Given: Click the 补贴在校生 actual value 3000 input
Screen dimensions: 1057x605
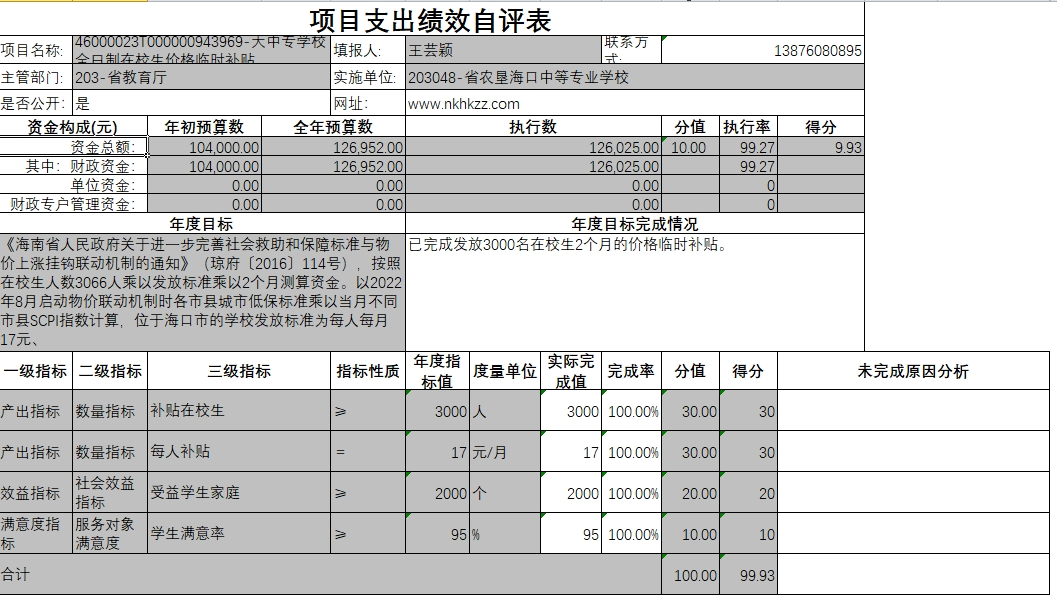Looking at the screenshot, I should pos(570,411).
